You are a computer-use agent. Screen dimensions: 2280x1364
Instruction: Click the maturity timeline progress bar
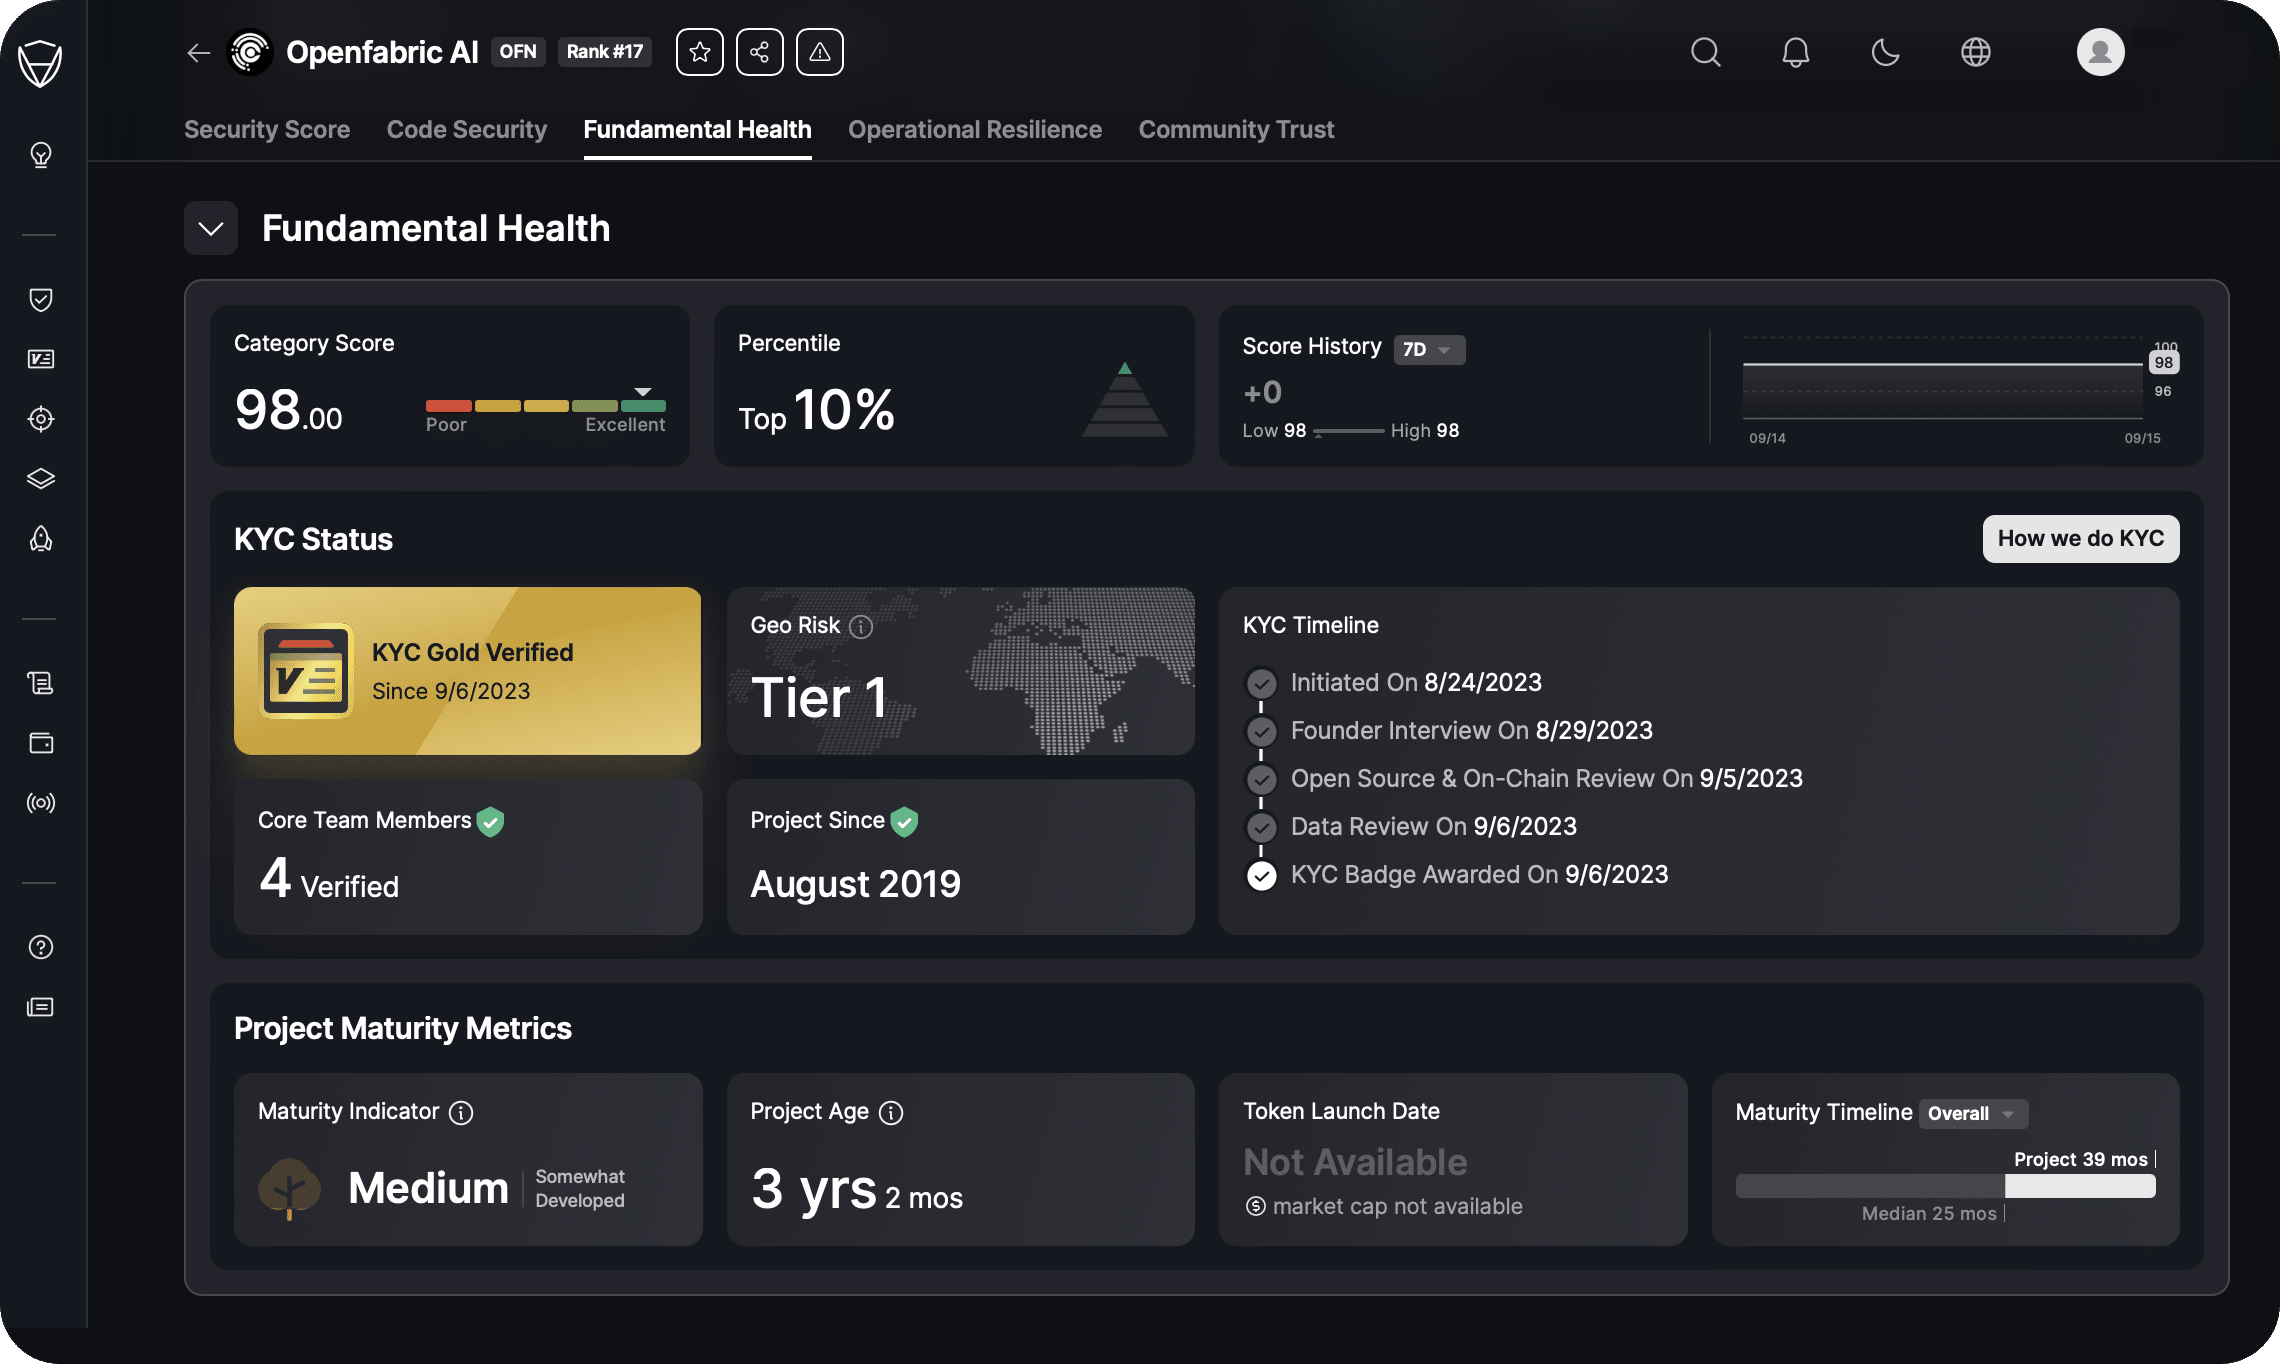(1946, 1186)
